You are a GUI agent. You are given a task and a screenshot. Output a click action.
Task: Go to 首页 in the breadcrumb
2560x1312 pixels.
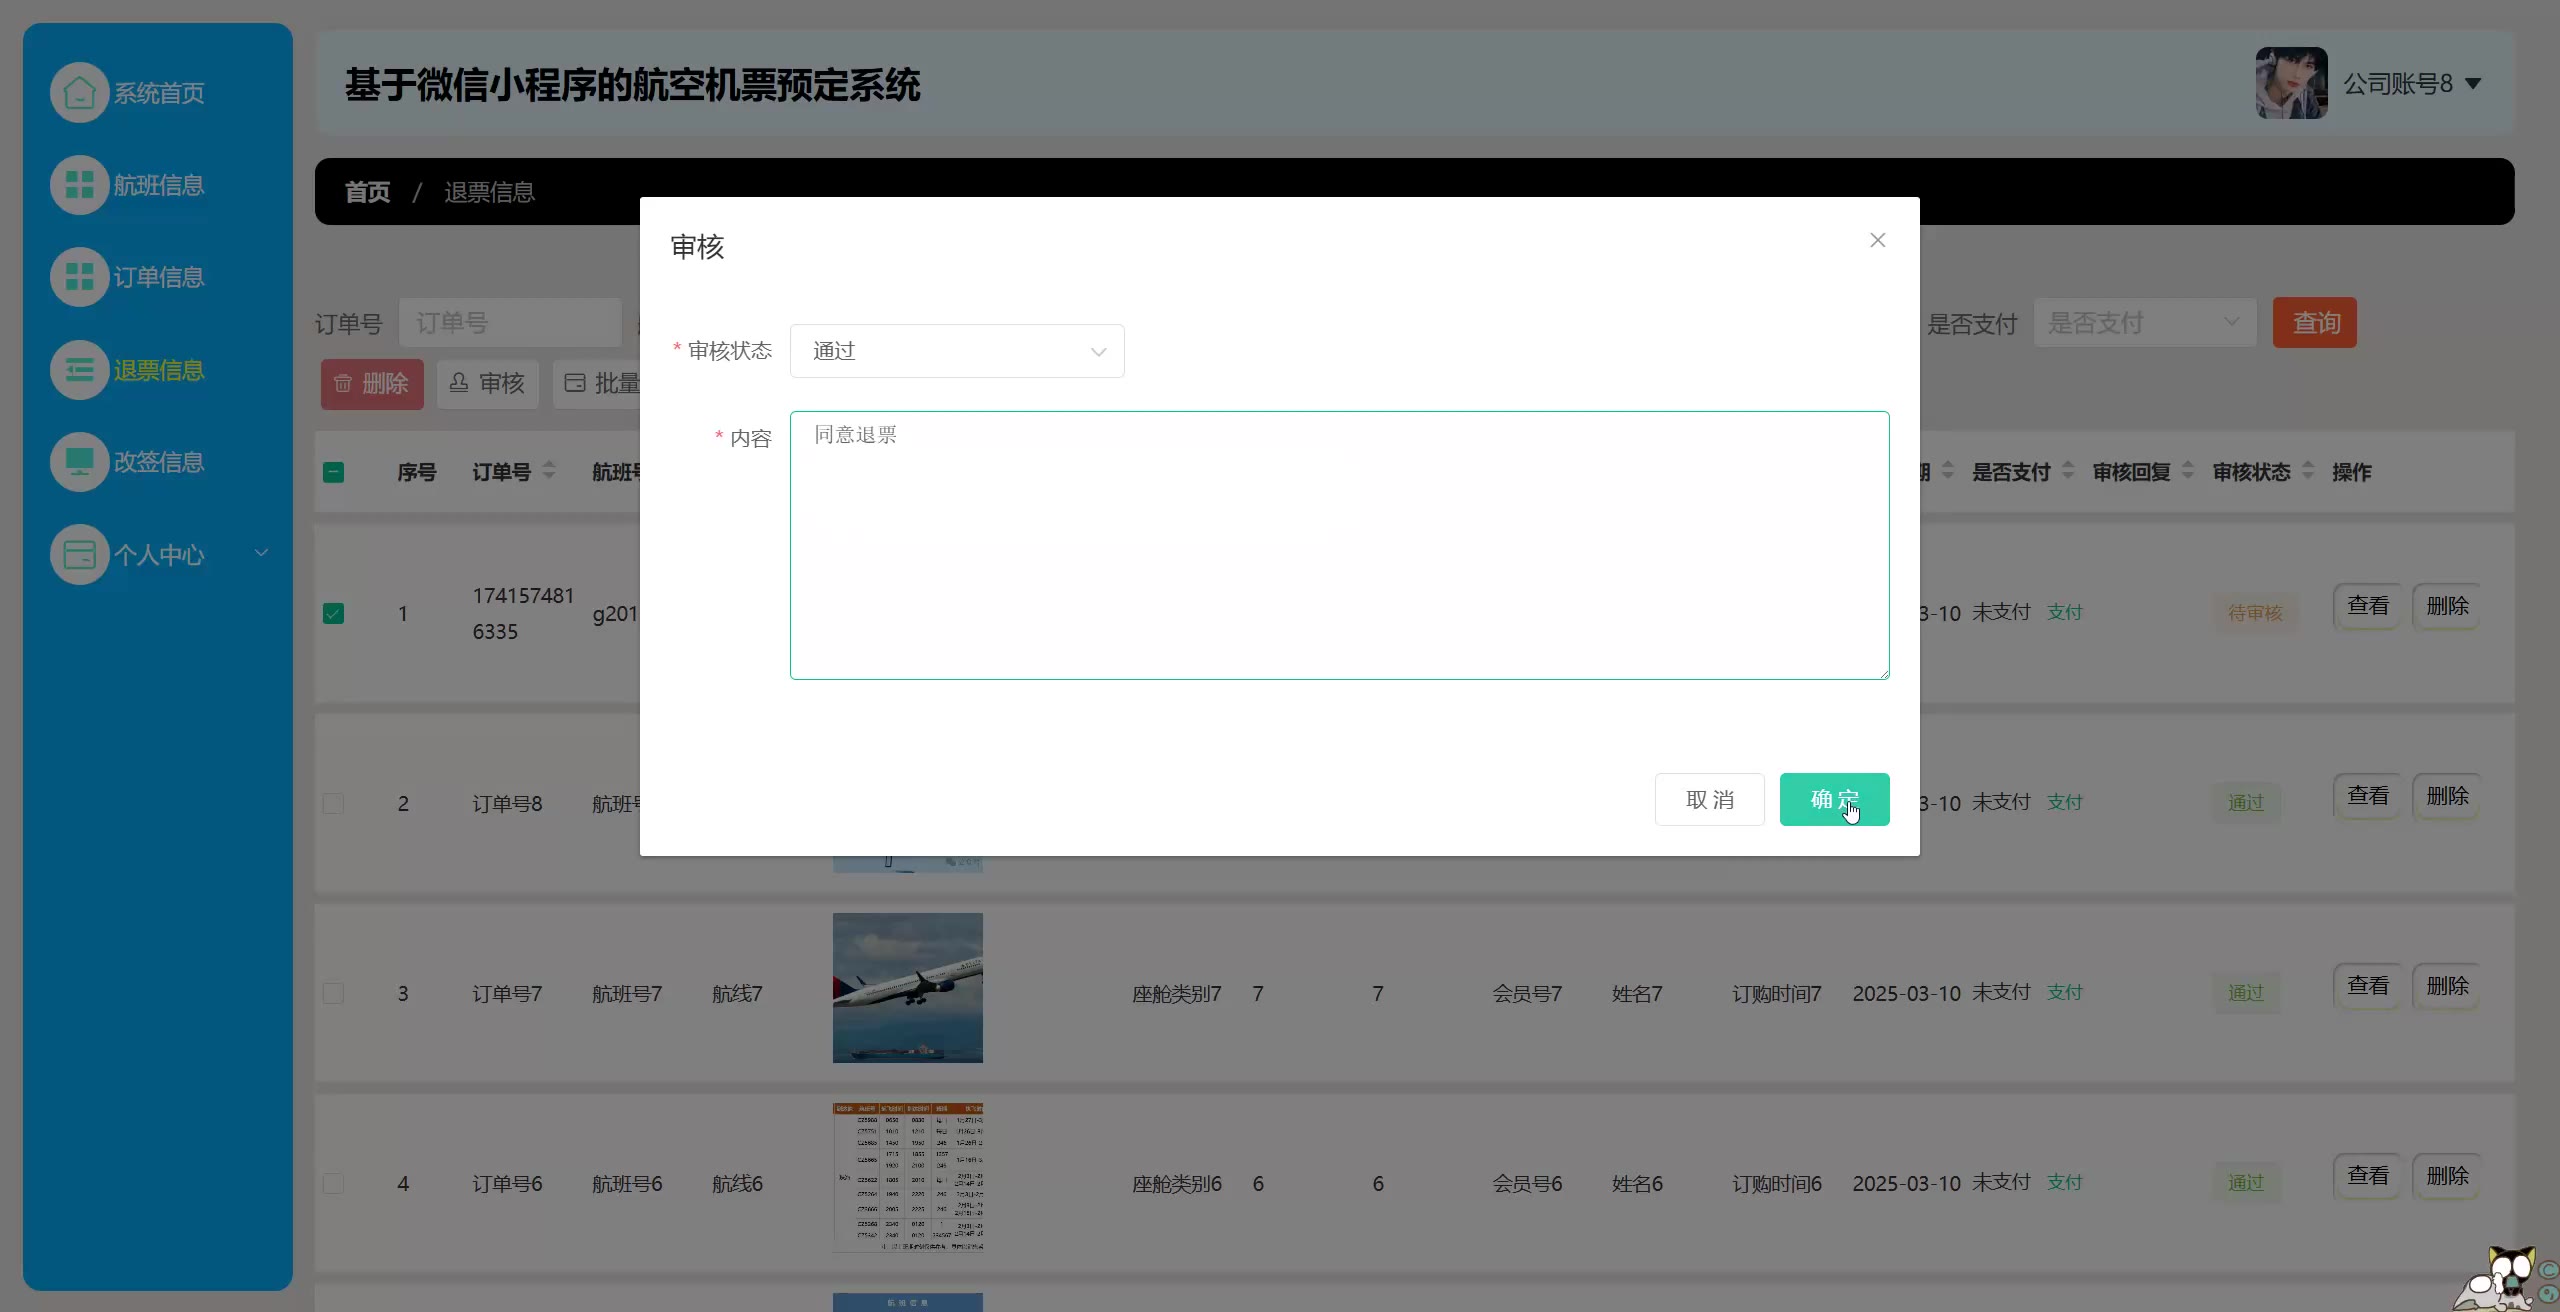367,192
